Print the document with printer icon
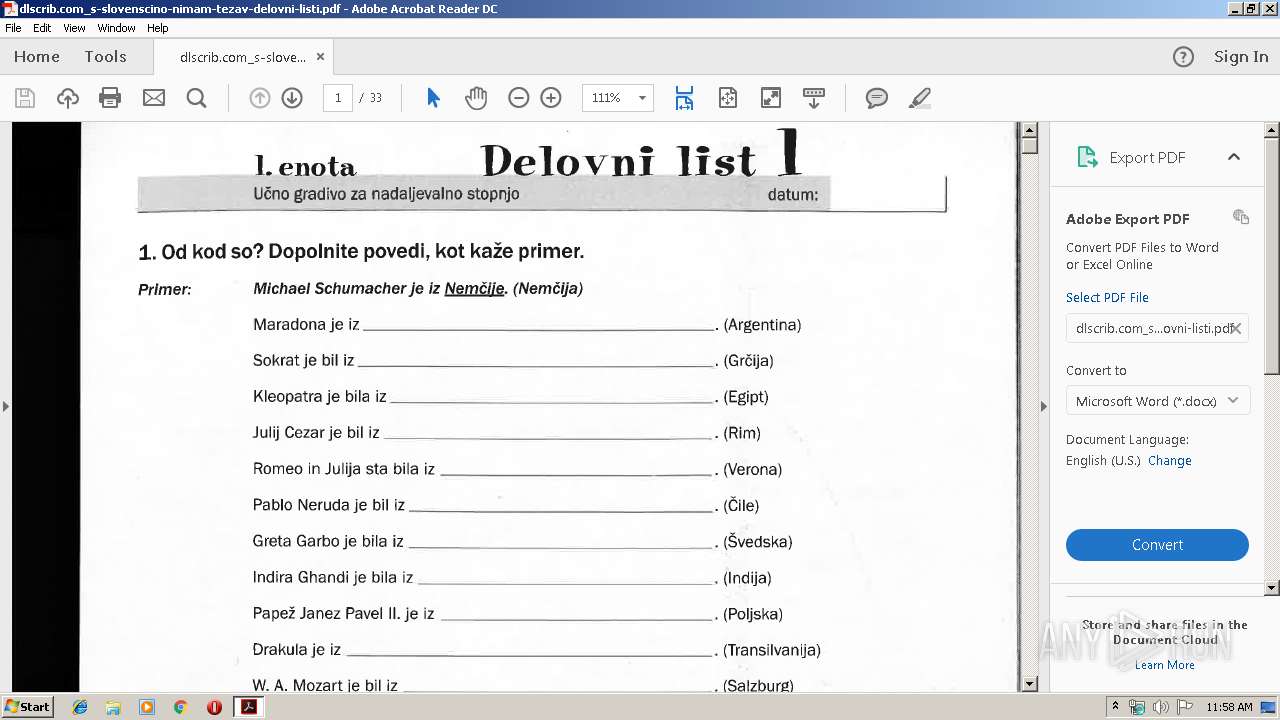Screen dimensions: 1280x720 110,98
